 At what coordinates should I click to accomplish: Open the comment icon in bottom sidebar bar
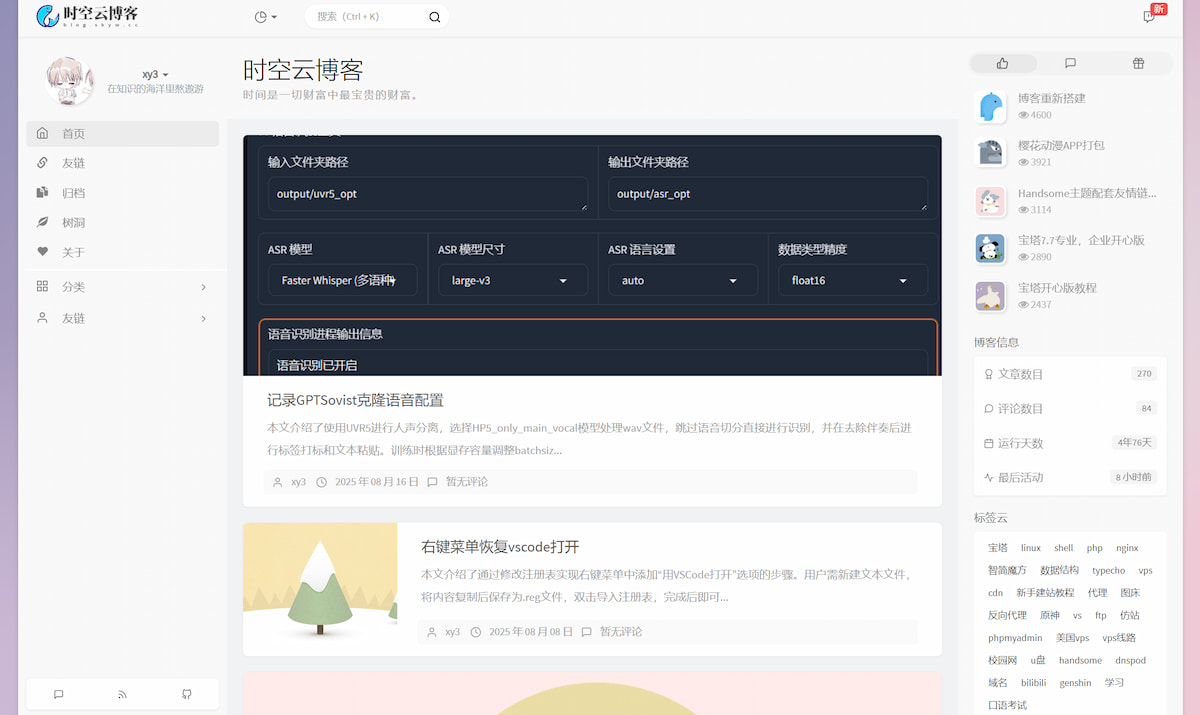(58, 693)
